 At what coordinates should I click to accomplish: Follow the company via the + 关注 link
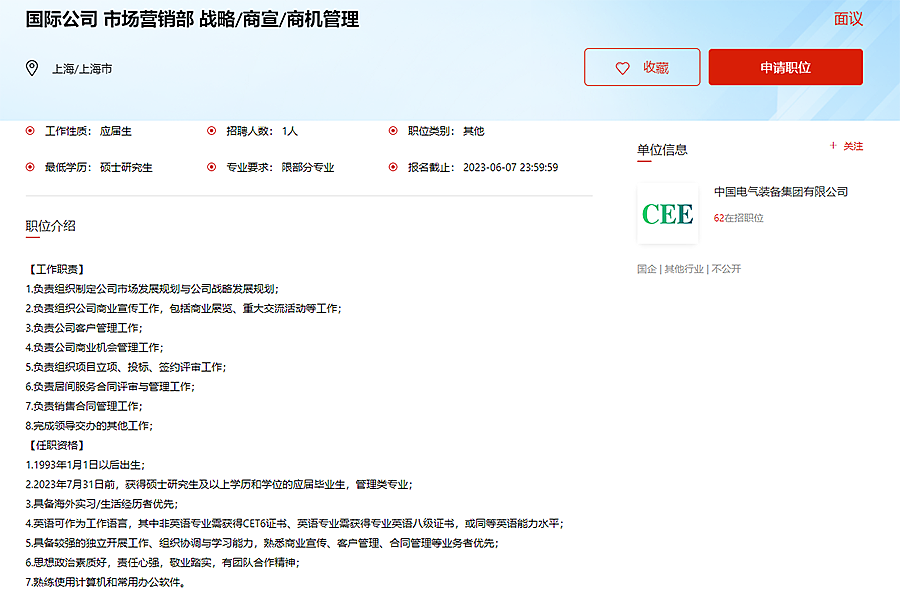(846, 146)
